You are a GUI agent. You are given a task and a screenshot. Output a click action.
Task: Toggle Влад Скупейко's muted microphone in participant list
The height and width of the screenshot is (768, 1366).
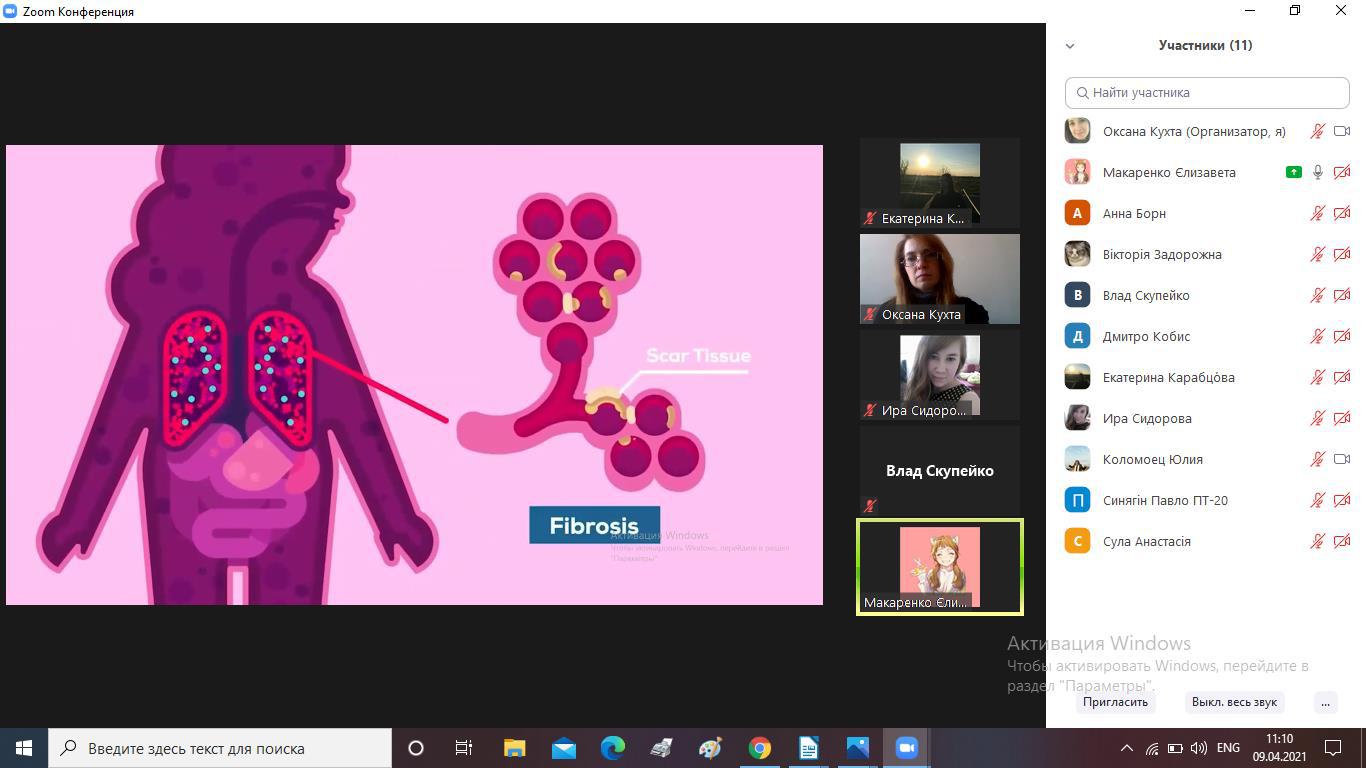1318,295
